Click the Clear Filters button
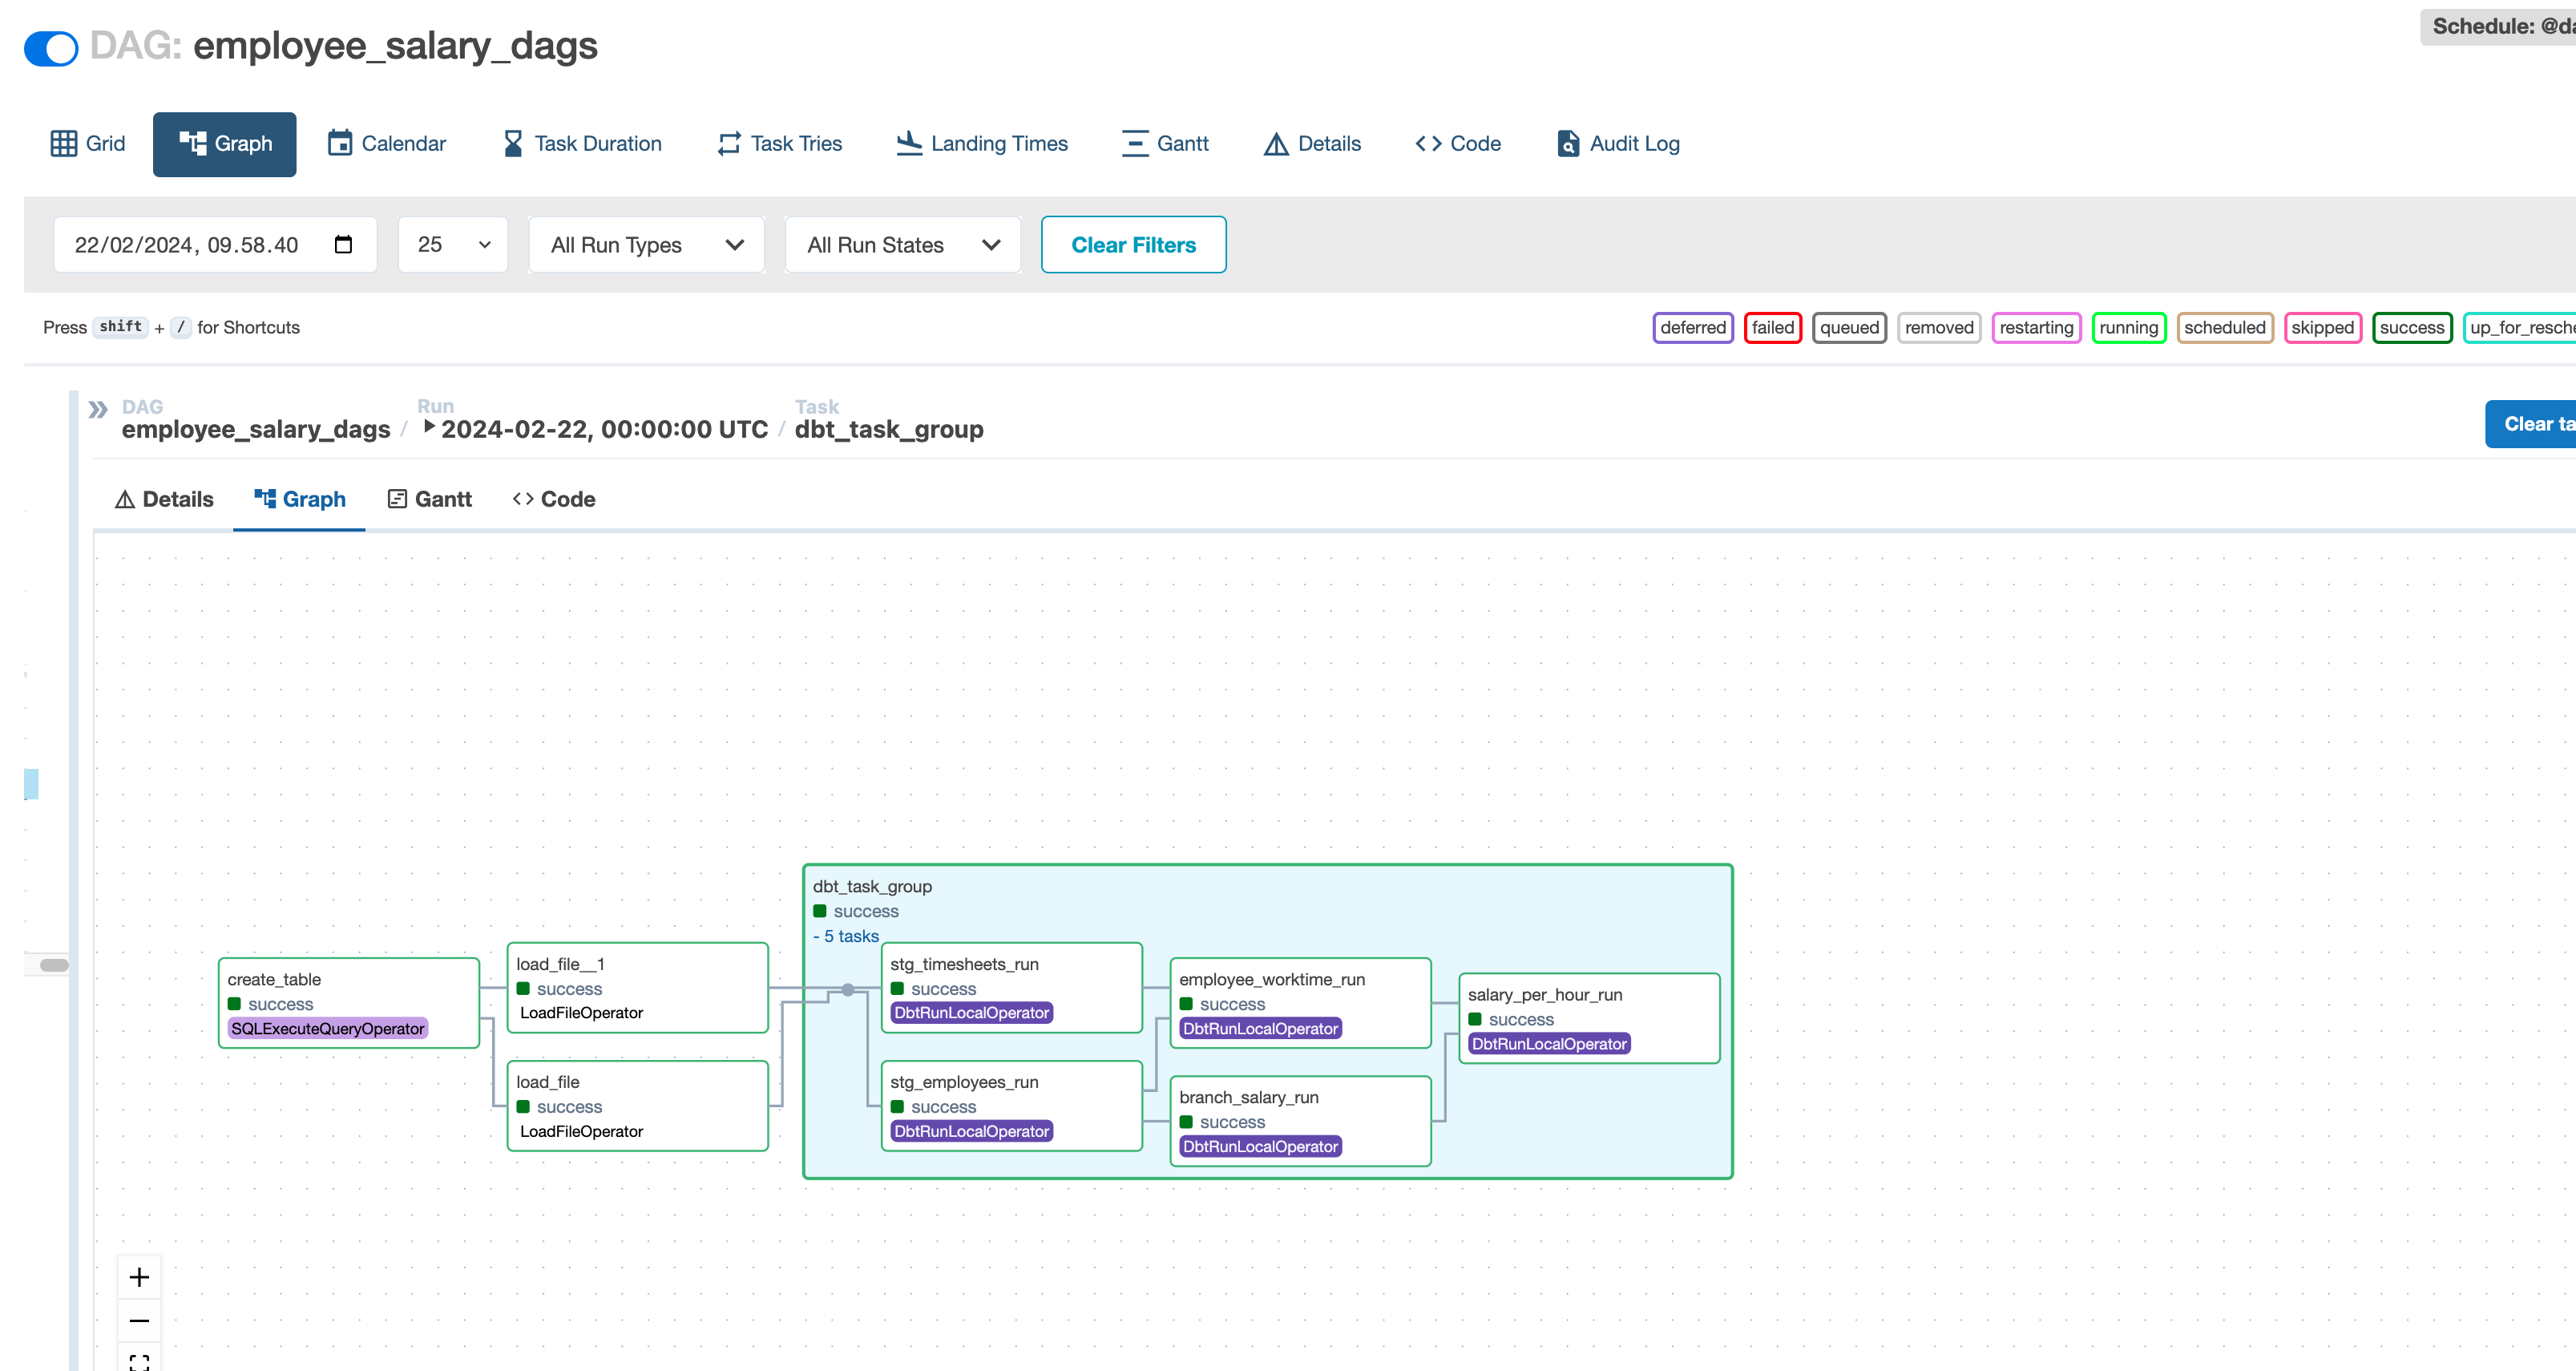This screenshot has height=1371, width=2576. pyautogui.click(x=1133, y=244)
